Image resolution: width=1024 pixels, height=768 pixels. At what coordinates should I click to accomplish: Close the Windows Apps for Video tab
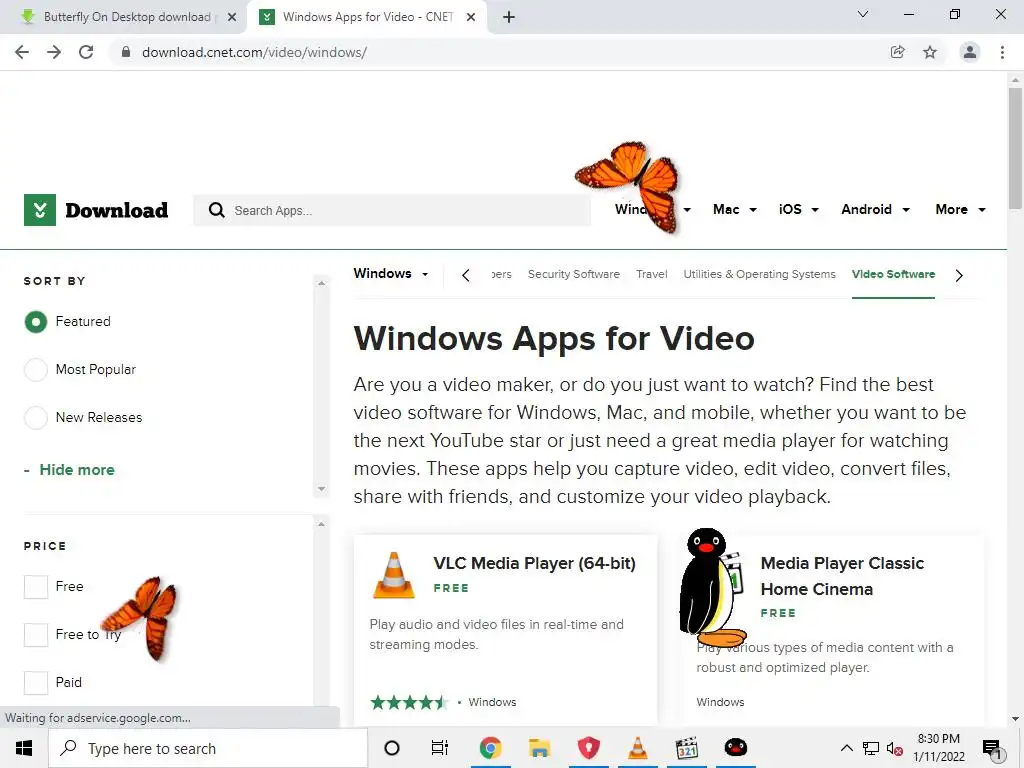pyautogui.click(x=471, y=17)
